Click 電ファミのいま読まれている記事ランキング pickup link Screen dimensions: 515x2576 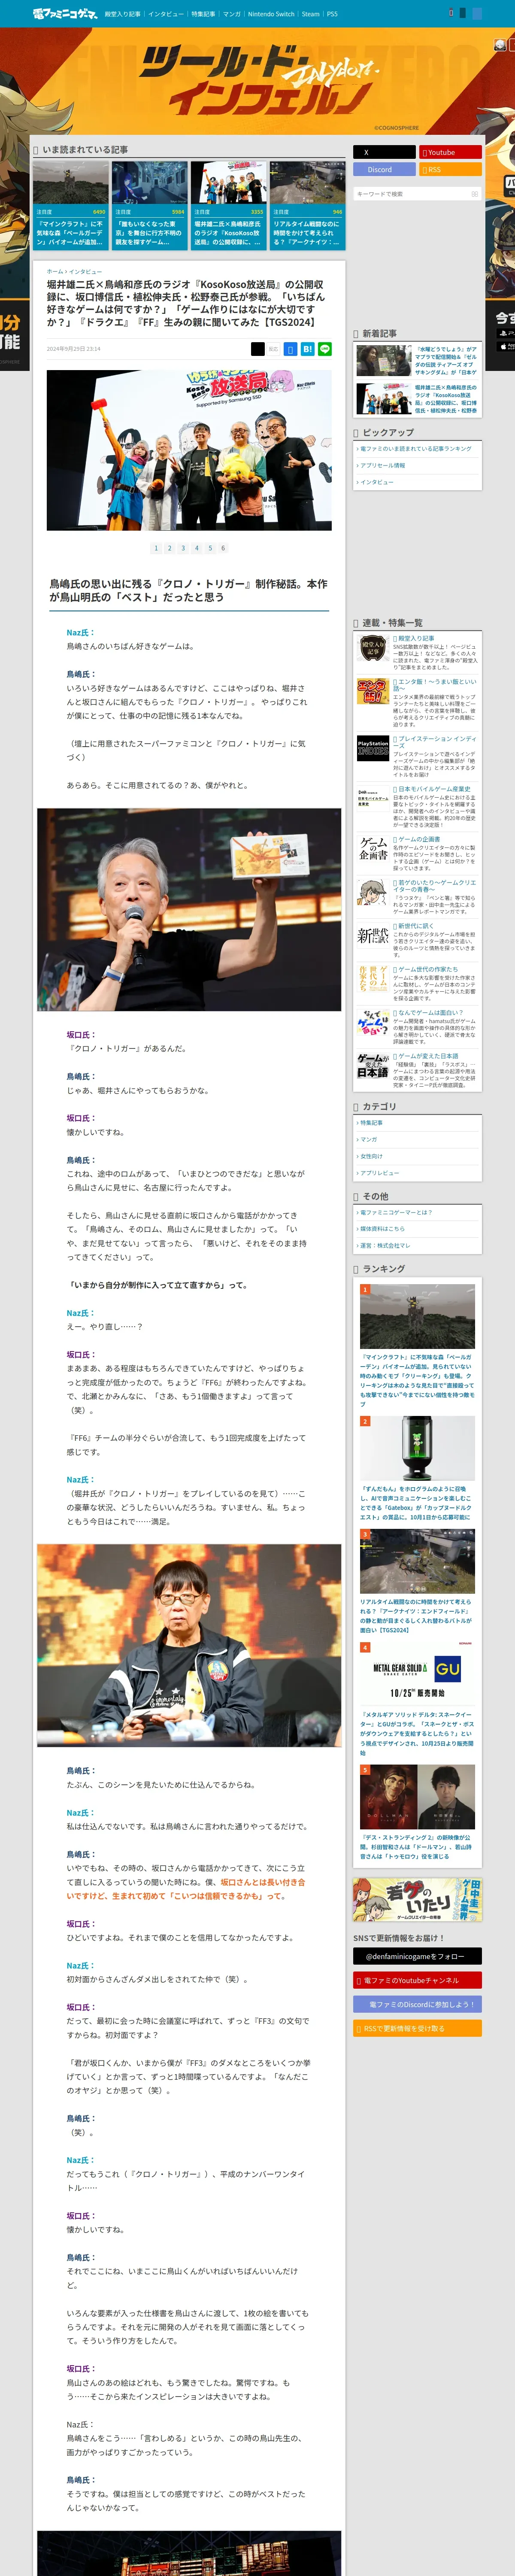tap(416, 449)
